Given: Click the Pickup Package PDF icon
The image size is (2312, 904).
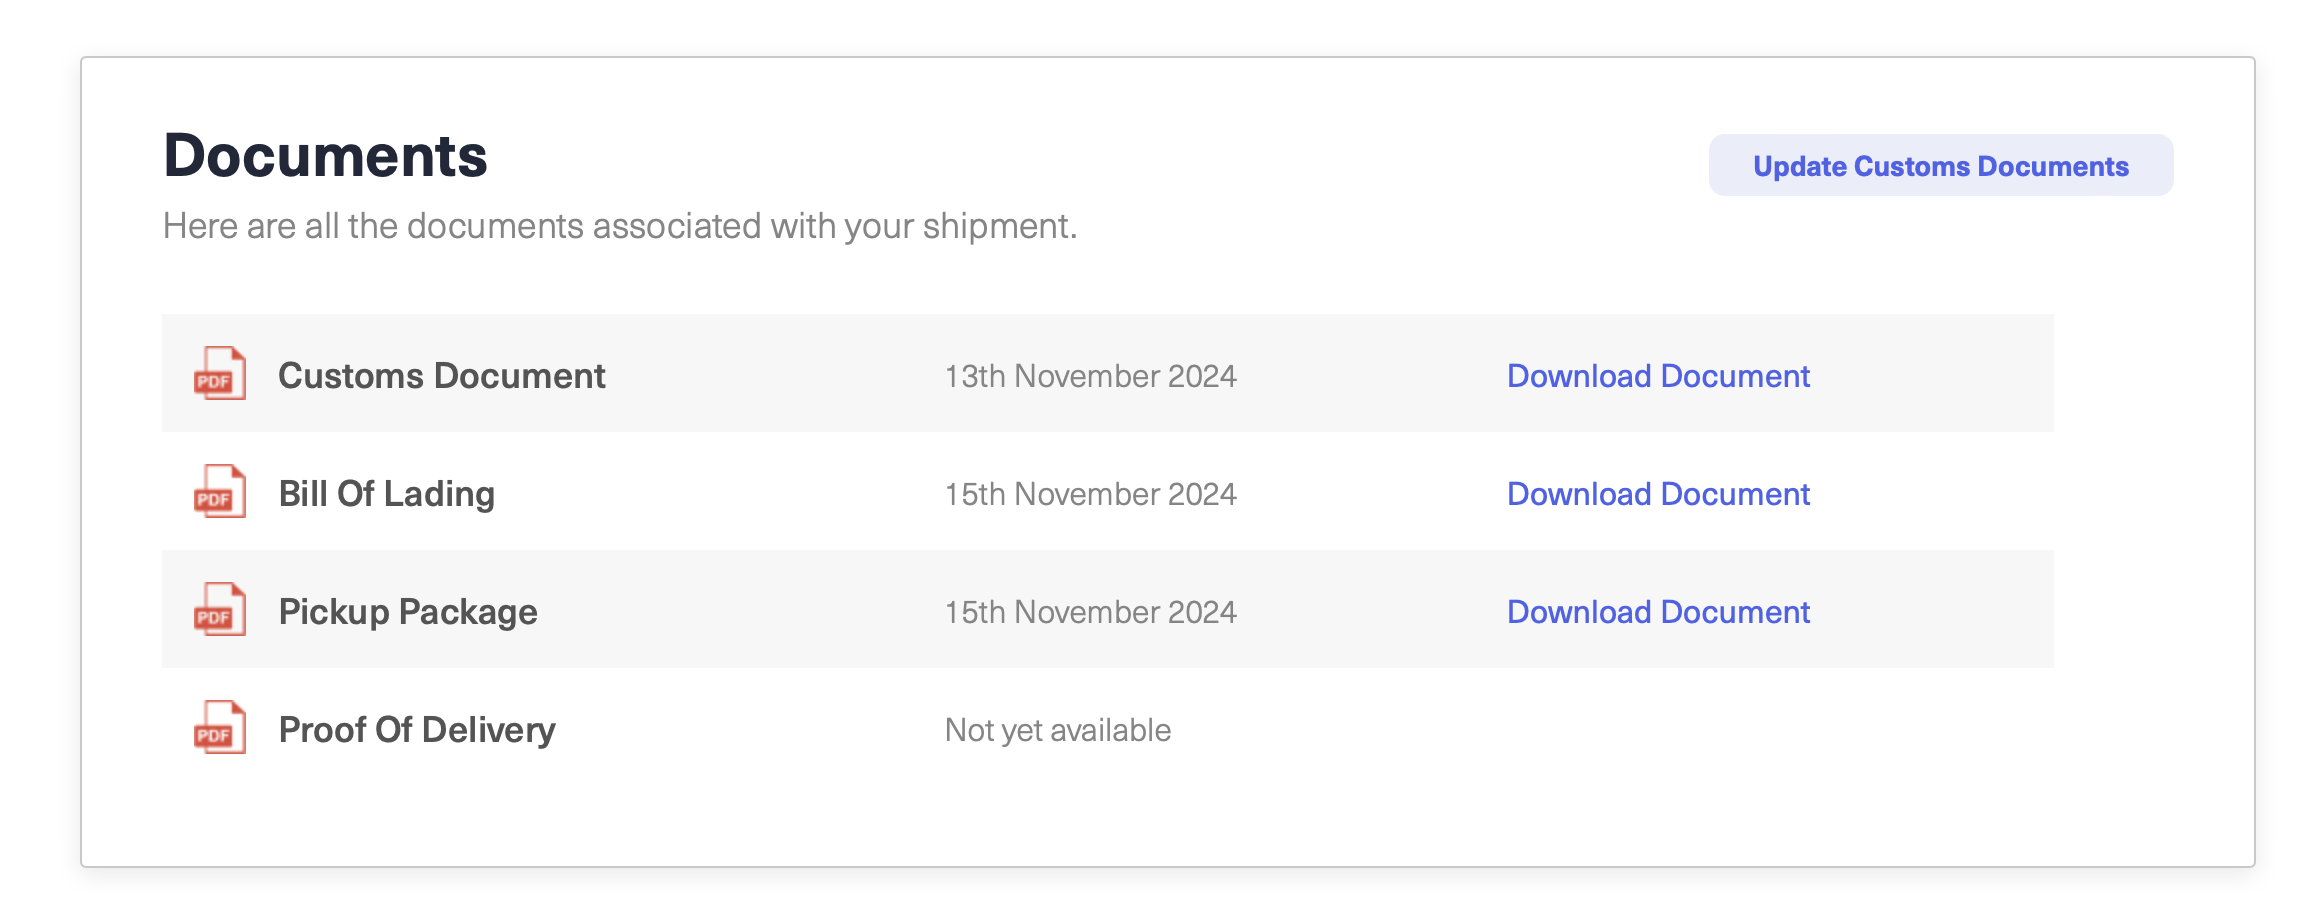Looking at the screenshot, I should (x=220, y=610).
